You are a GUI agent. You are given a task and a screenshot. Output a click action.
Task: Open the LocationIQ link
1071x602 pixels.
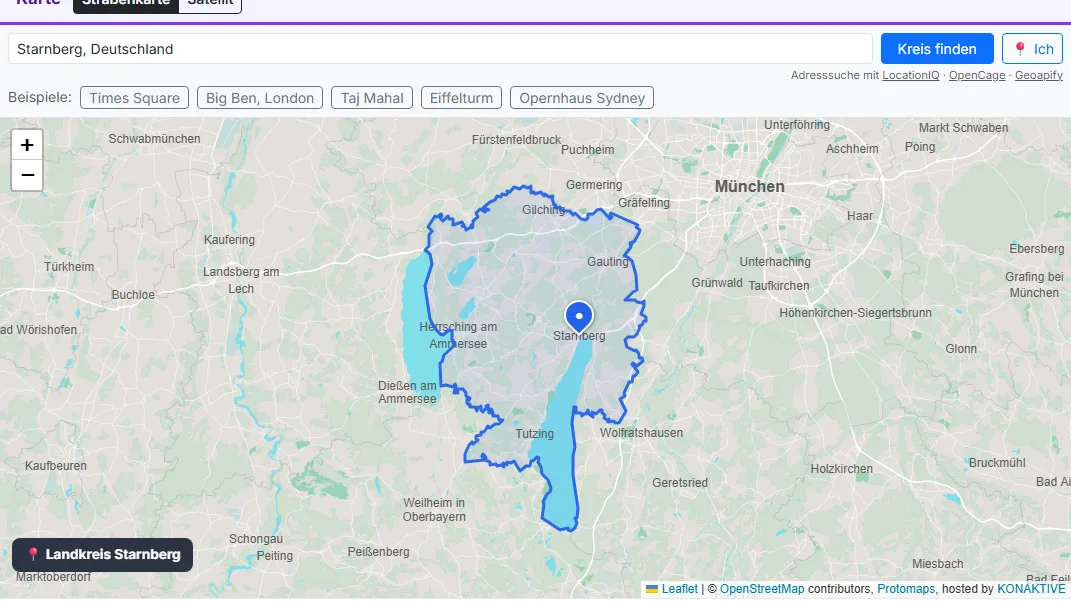[x=910, y=75]
